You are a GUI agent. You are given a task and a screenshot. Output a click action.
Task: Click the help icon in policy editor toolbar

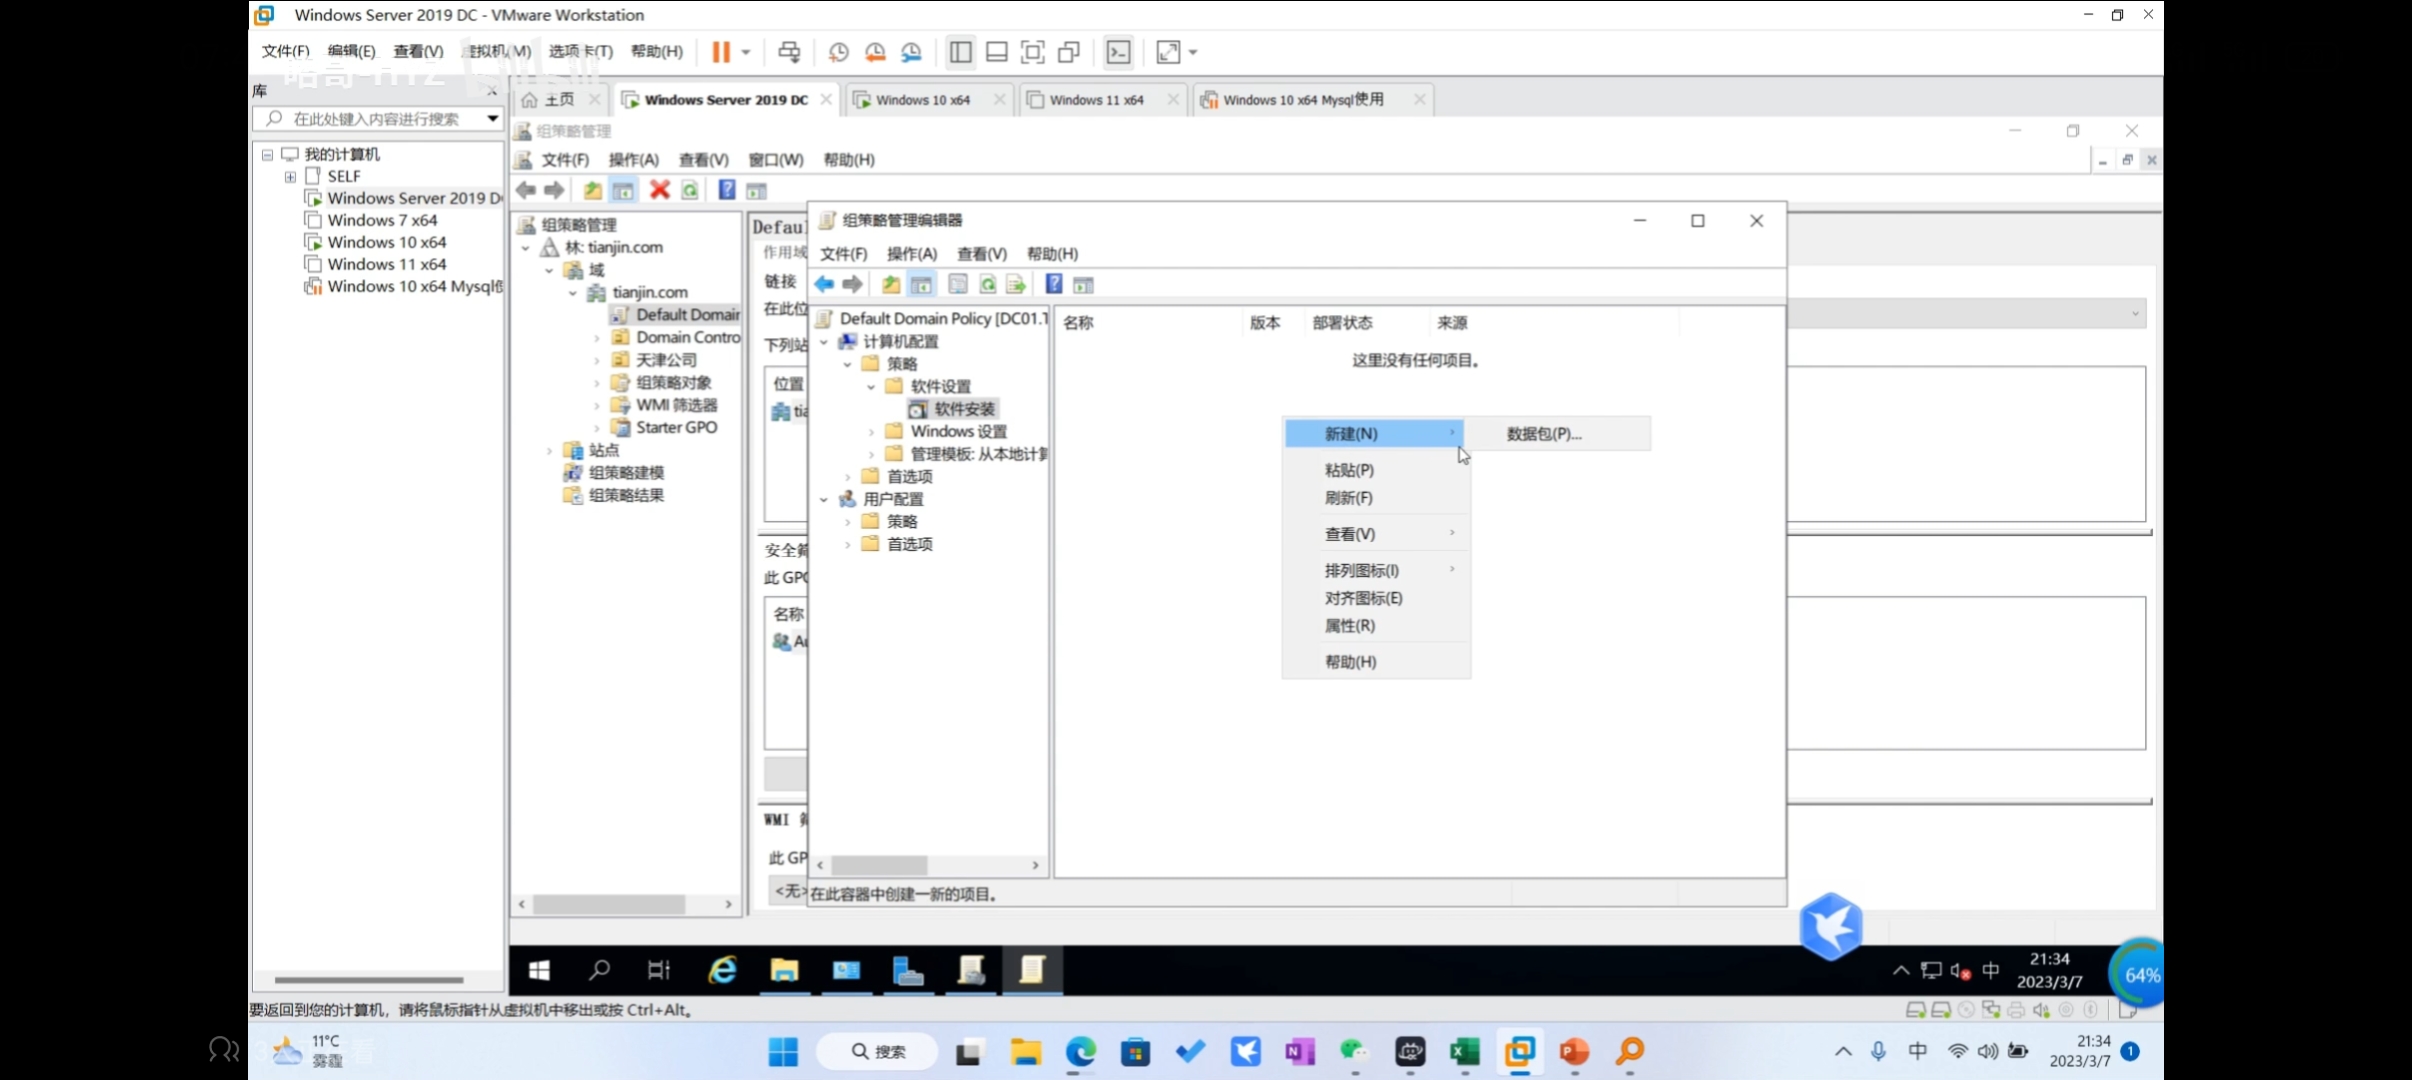[x=1053, y=285]
